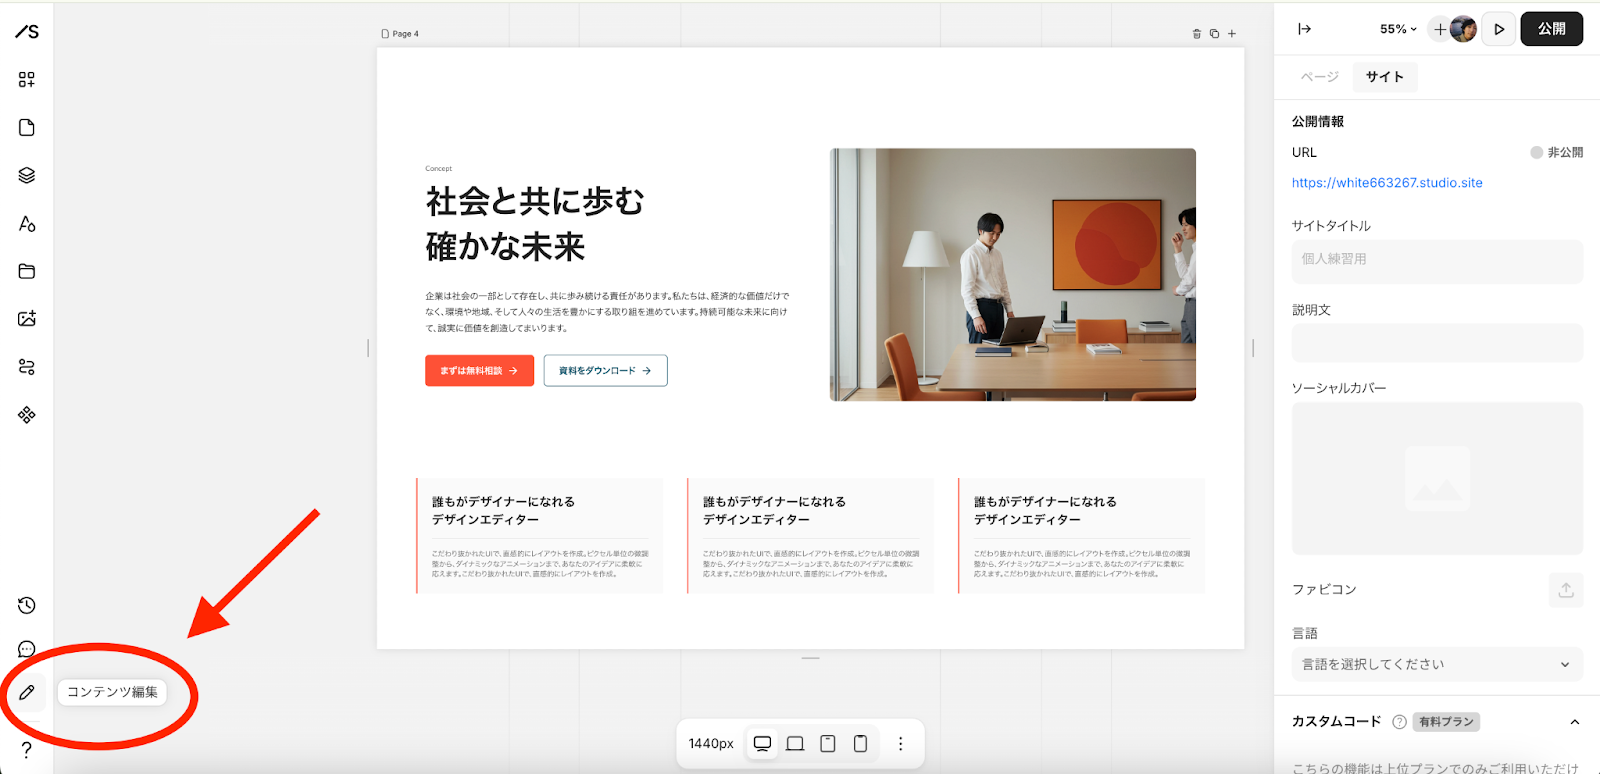Upload a favicon with the upload icon
The height and width of the screenshot is (774, 1600).
point(1566,590)
